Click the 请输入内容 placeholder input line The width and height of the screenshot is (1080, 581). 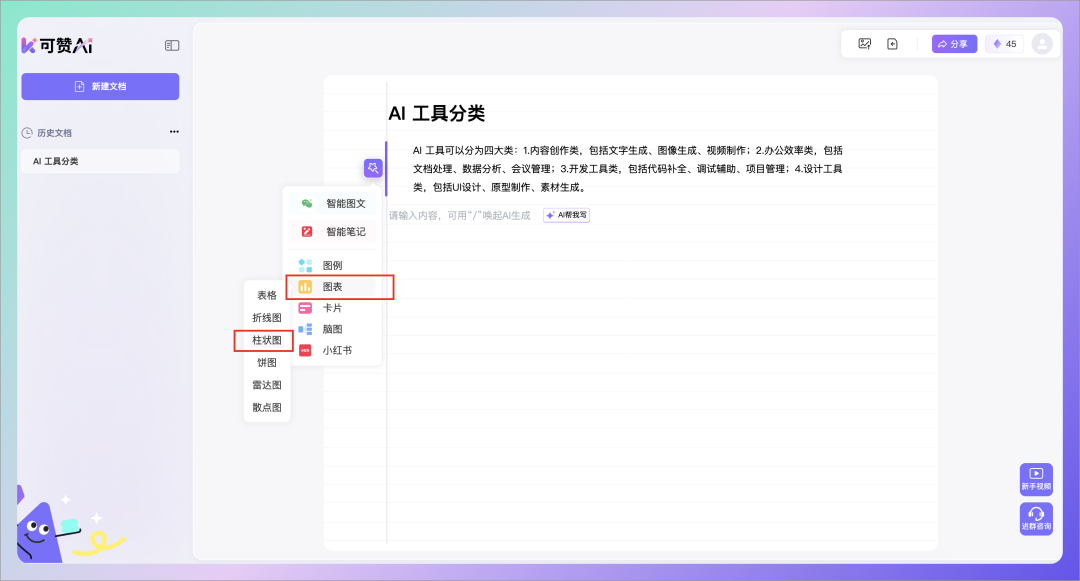click(459, 215)
